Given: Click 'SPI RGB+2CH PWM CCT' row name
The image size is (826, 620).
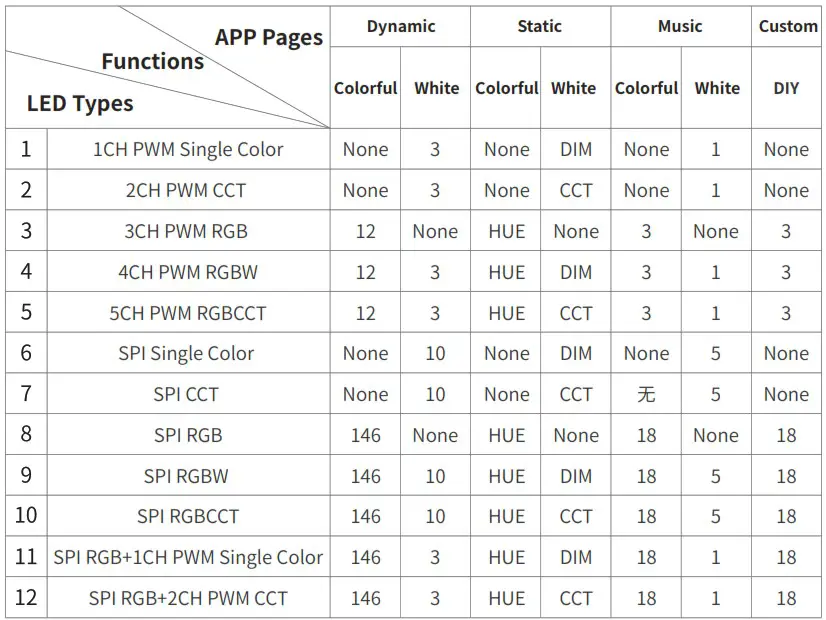Looking at the screenshot, I should click(x=188, y=598).
